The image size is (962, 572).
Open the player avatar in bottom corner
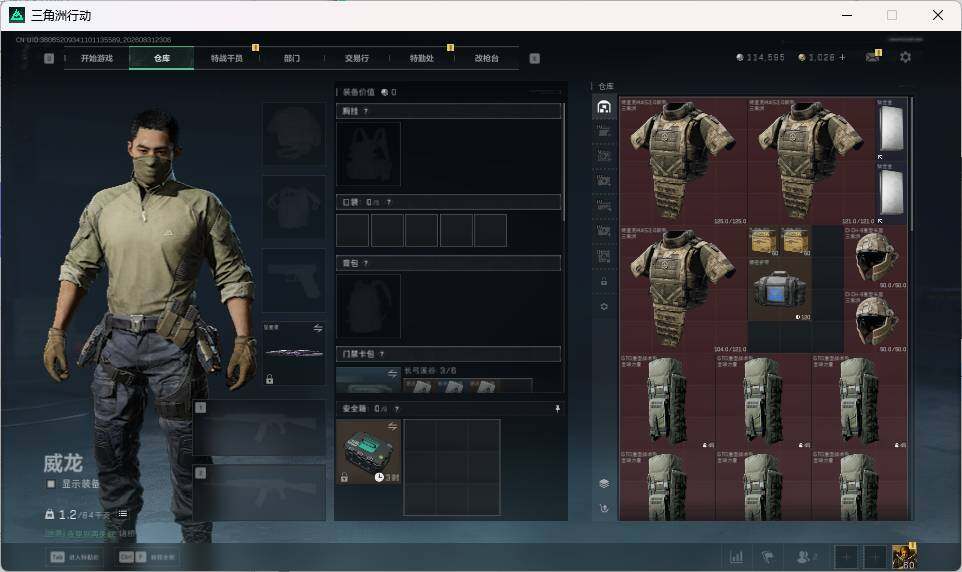click(x=904, y=556)
